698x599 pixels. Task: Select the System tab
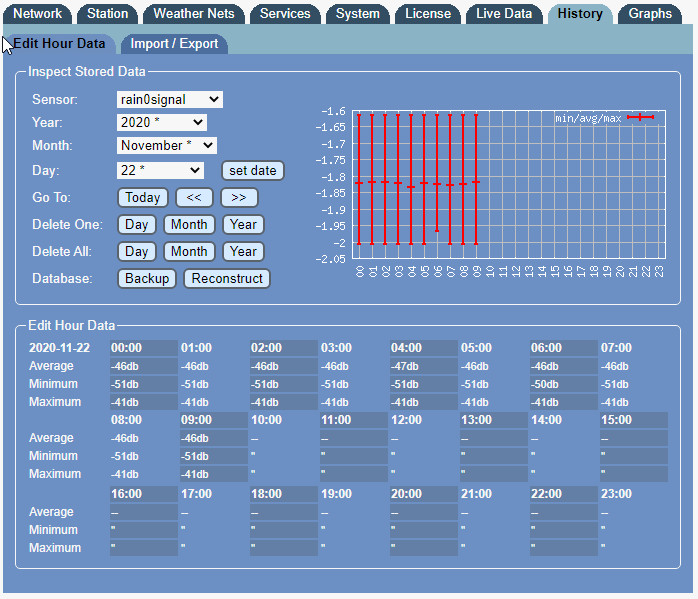(x=357, y=14)
